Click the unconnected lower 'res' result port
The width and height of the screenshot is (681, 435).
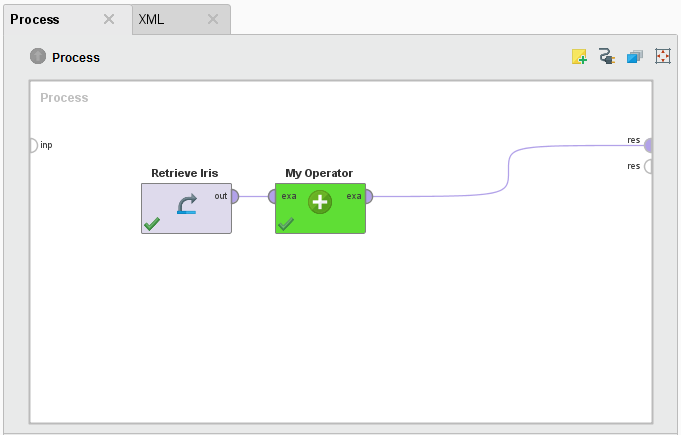(649, 166)
